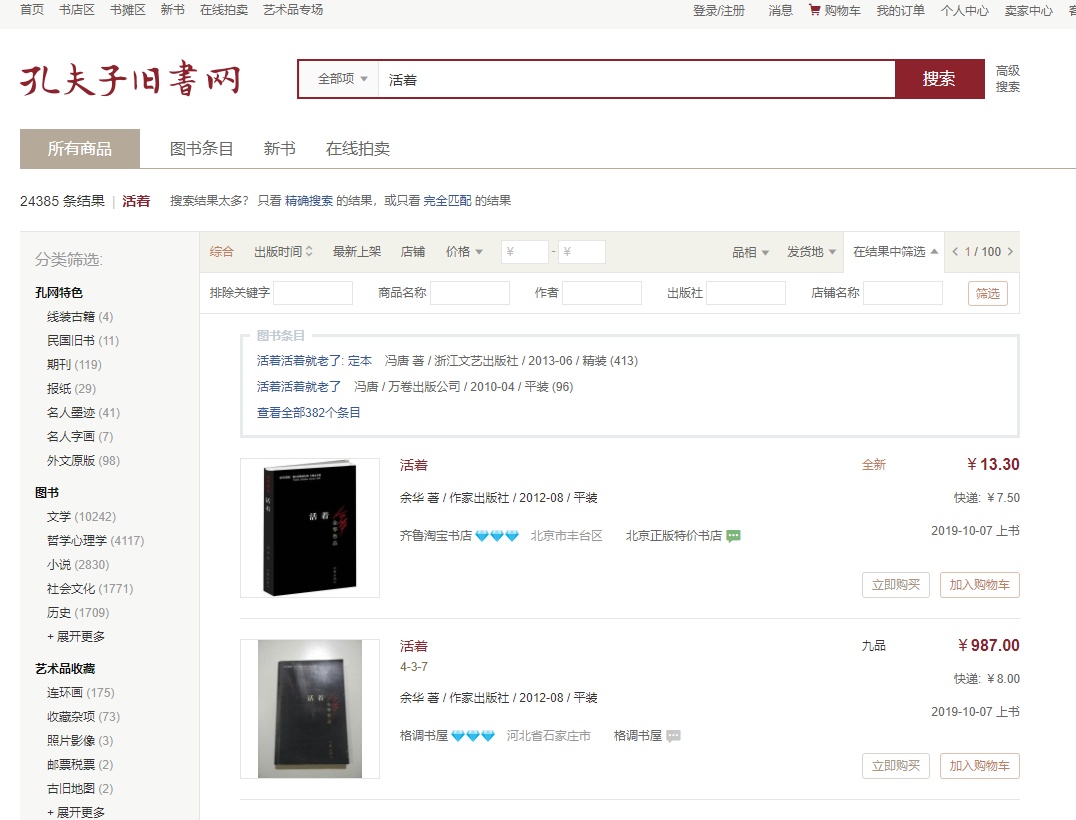Open the ¥13.30 book's cover thumbnail

click(x=309, y=528)
